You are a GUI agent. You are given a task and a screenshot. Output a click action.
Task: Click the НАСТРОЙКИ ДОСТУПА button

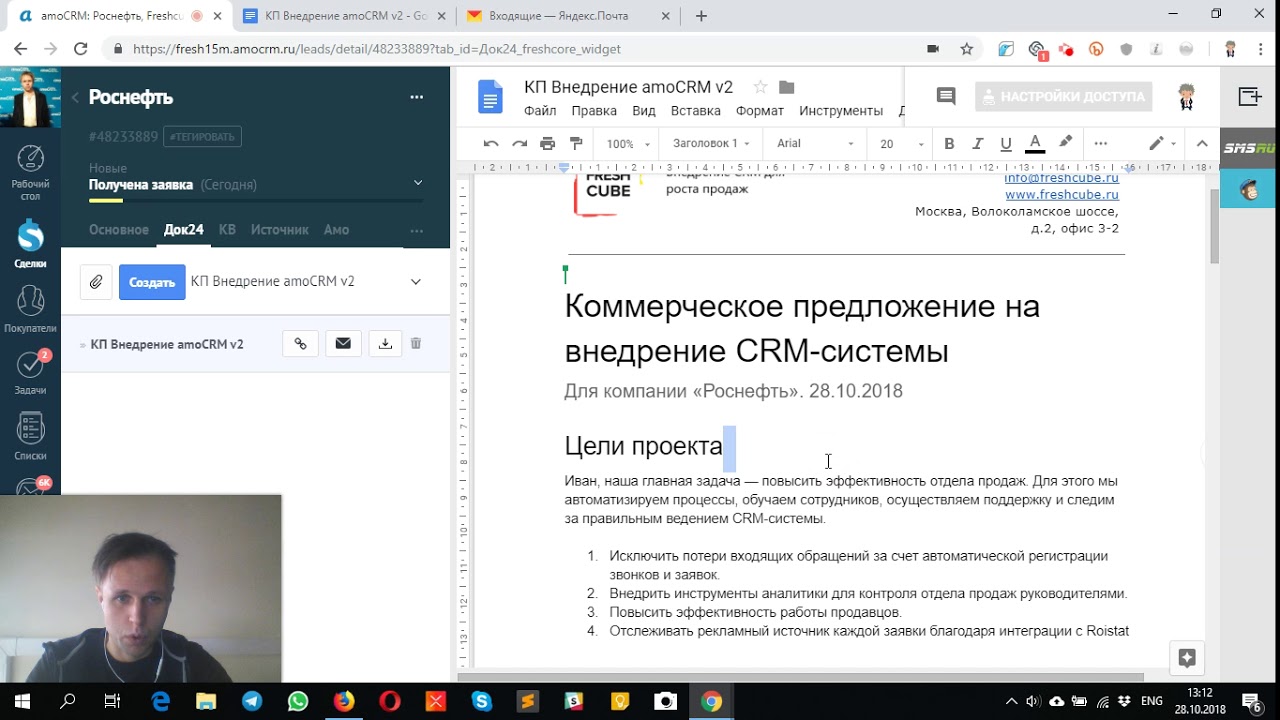coord(1063,96)
